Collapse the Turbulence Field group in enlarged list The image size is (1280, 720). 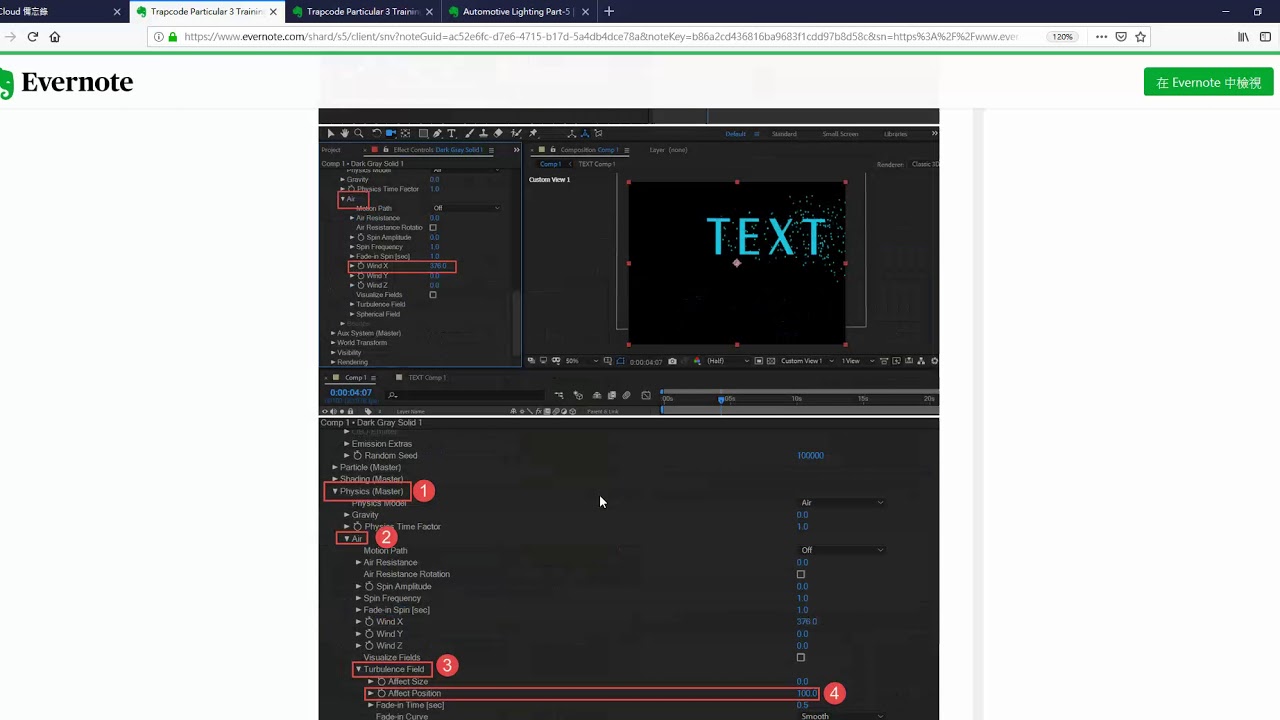pyautogui.click(x=358, y=670)
